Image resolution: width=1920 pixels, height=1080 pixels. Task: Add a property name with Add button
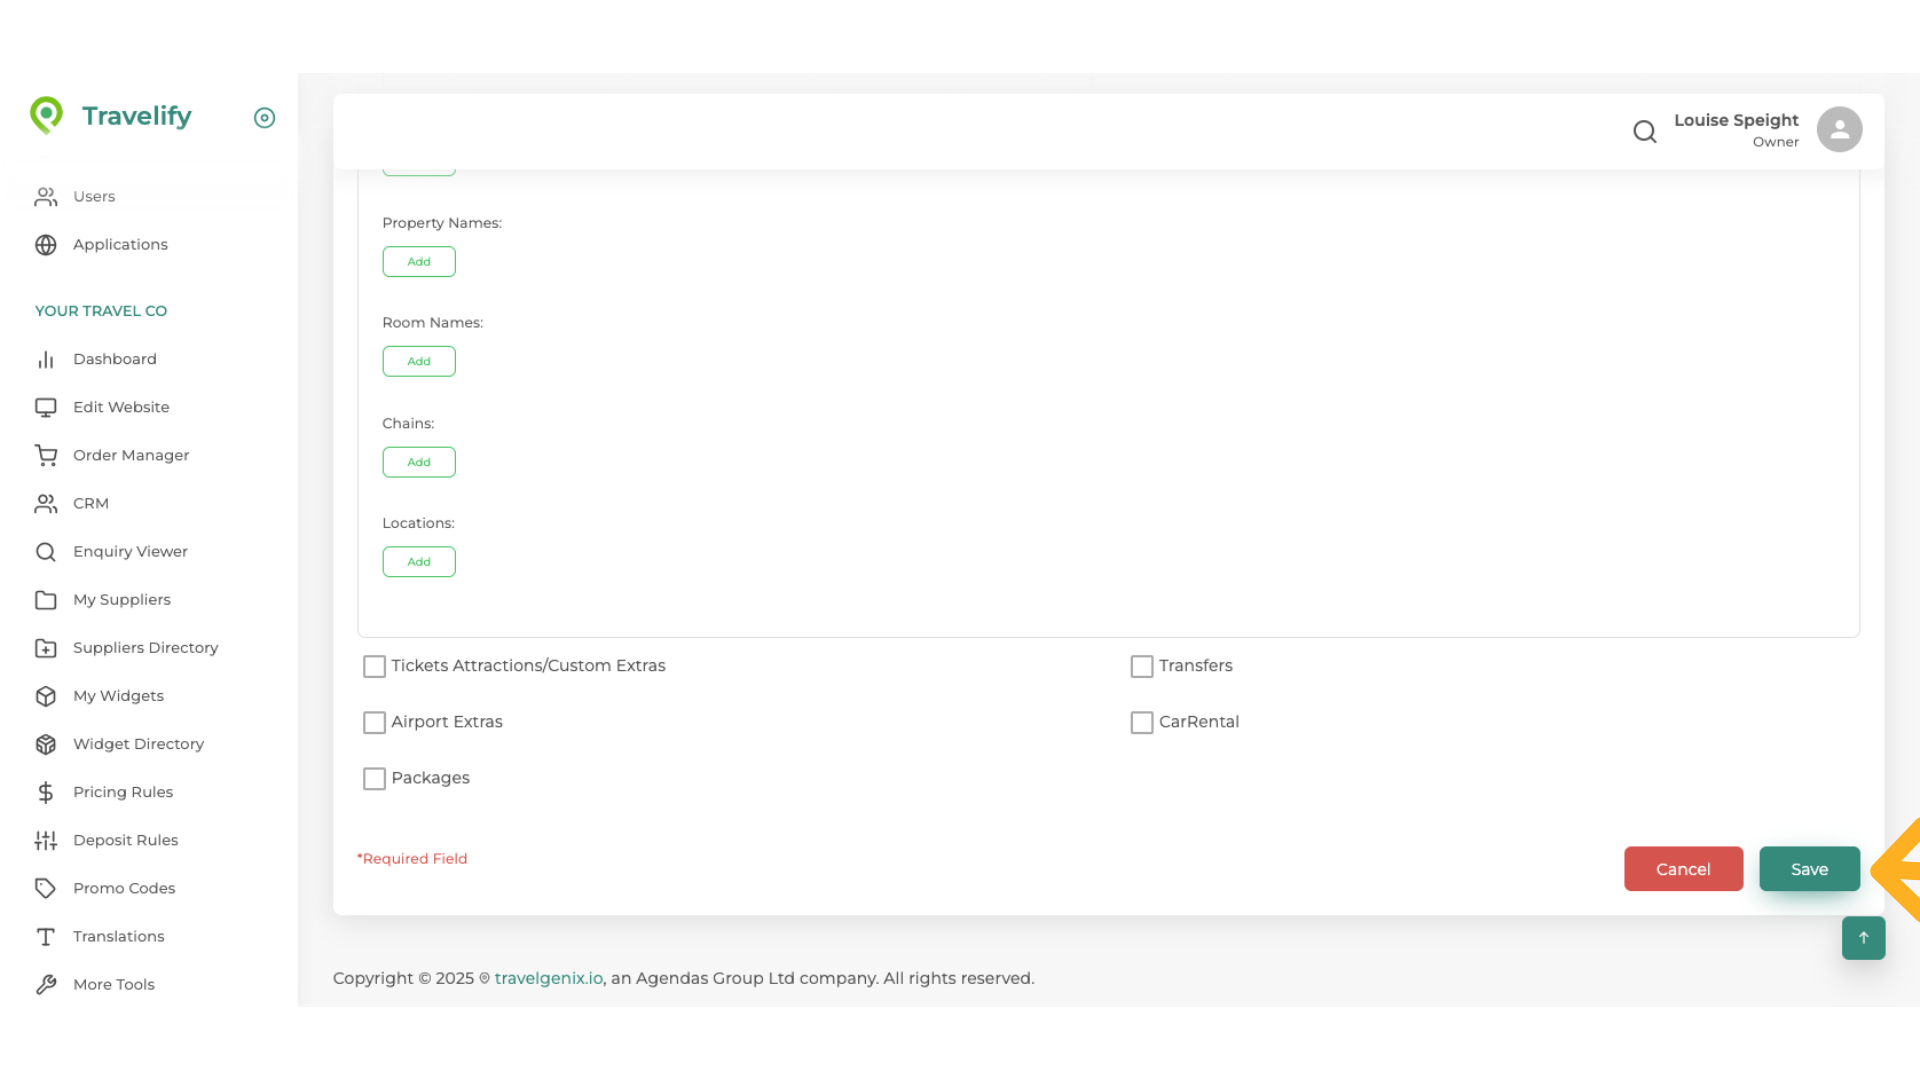pyautogui.click(x=418, y=262)
